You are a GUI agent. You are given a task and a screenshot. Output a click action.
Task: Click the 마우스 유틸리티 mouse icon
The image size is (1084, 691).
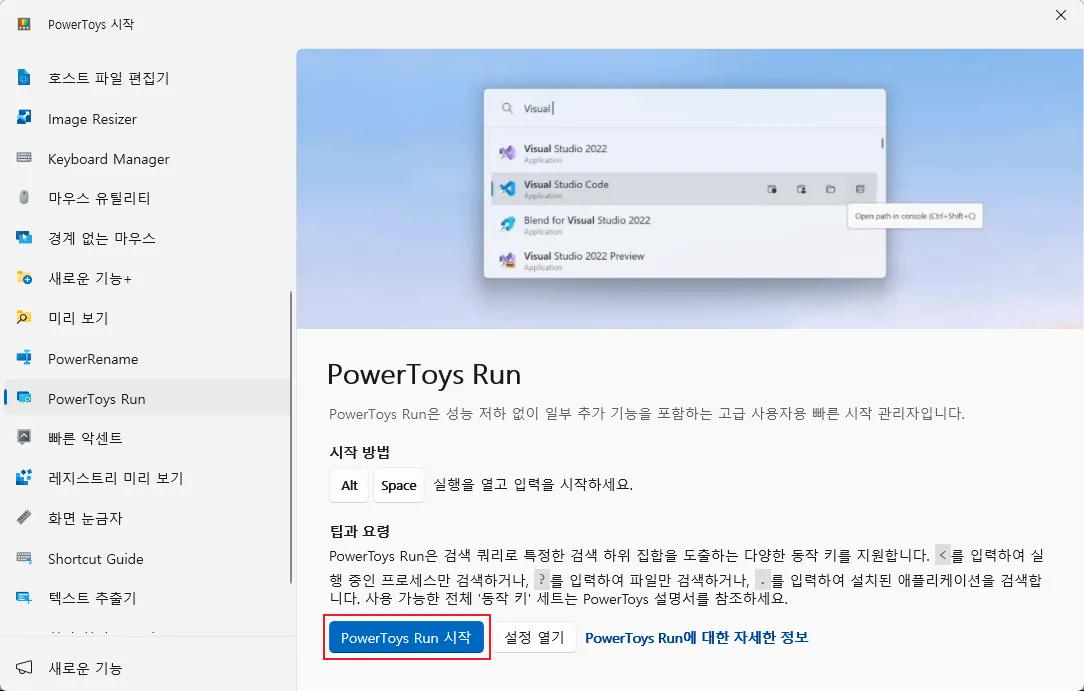pos(24,198)
